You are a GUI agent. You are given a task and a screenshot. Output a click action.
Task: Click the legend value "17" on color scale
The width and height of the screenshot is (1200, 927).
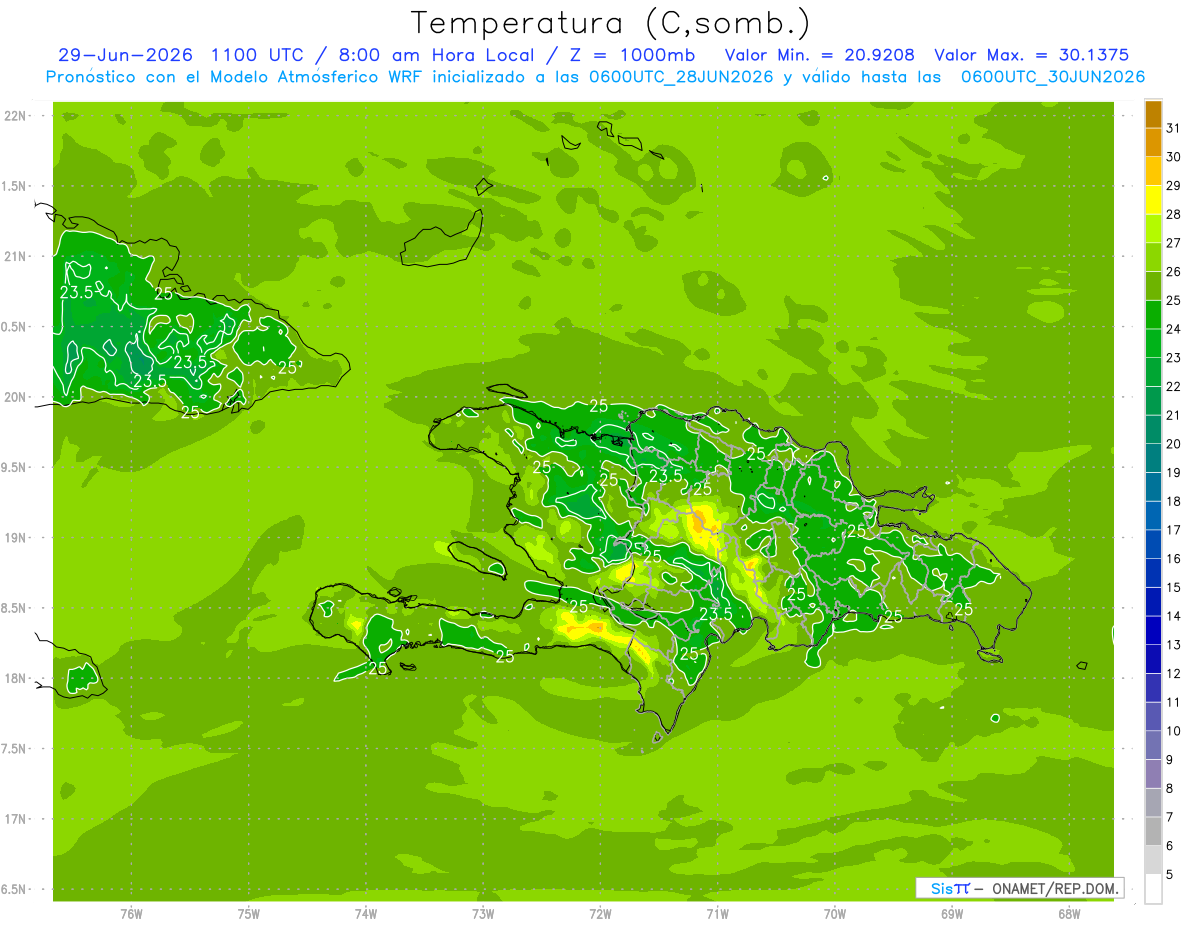1174,530
